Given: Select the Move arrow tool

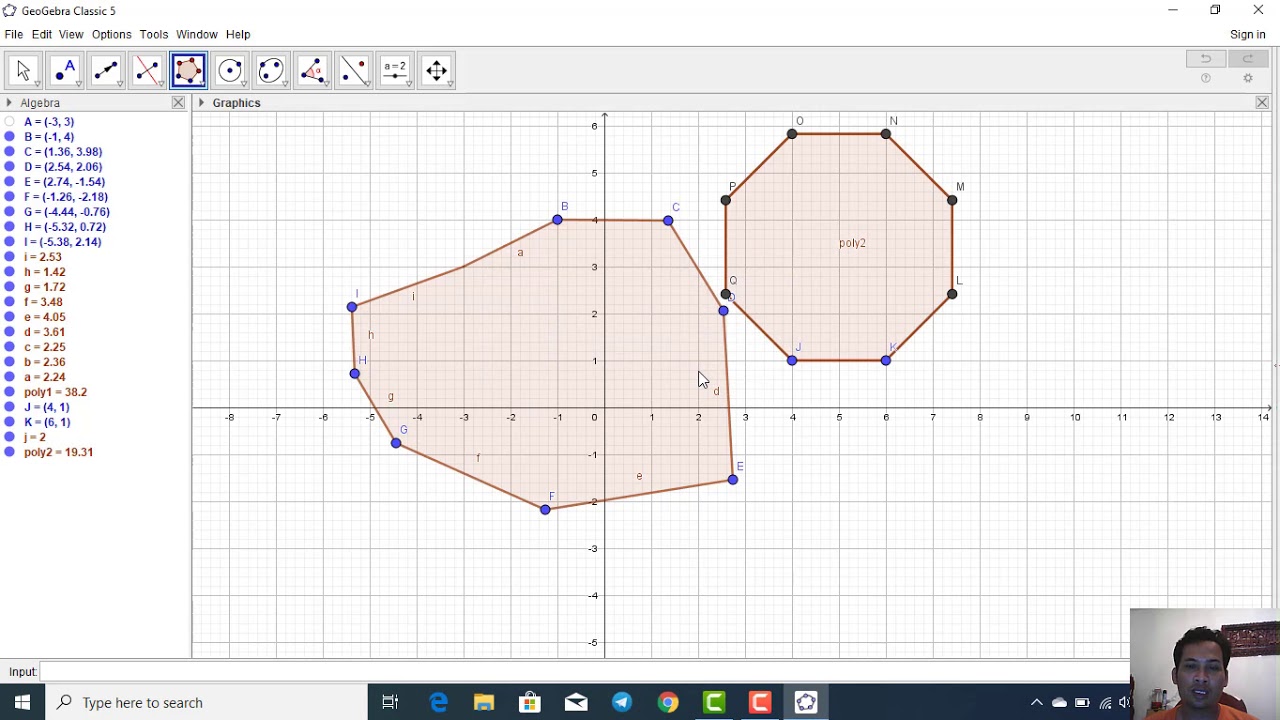Looking at the screenshot, I should tap(23, 70).
